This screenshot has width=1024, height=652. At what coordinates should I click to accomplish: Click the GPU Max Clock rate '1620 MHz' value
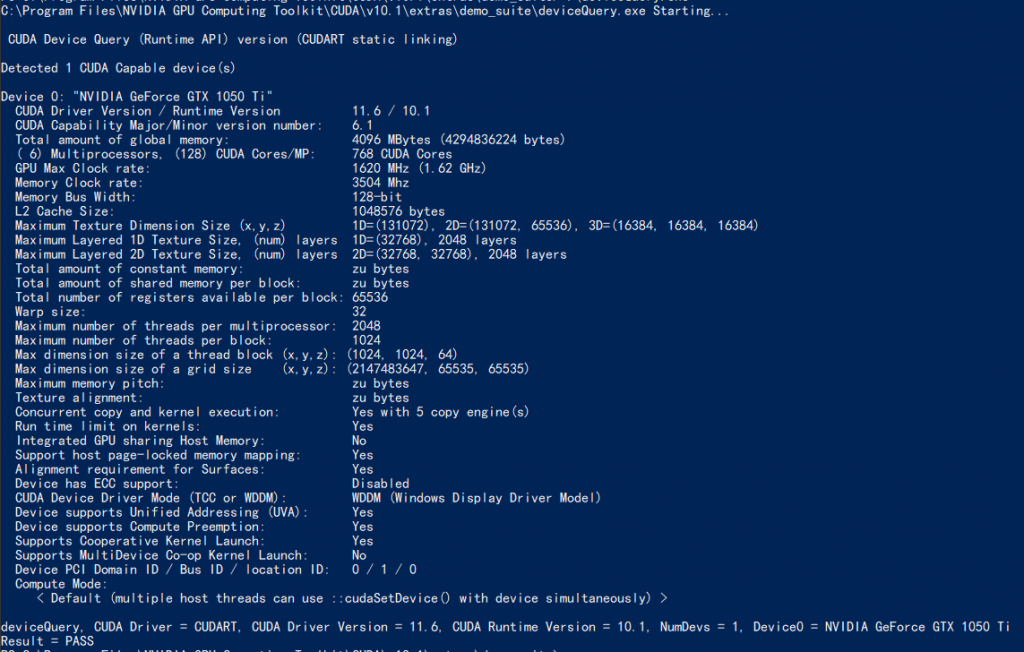[380, 169]
